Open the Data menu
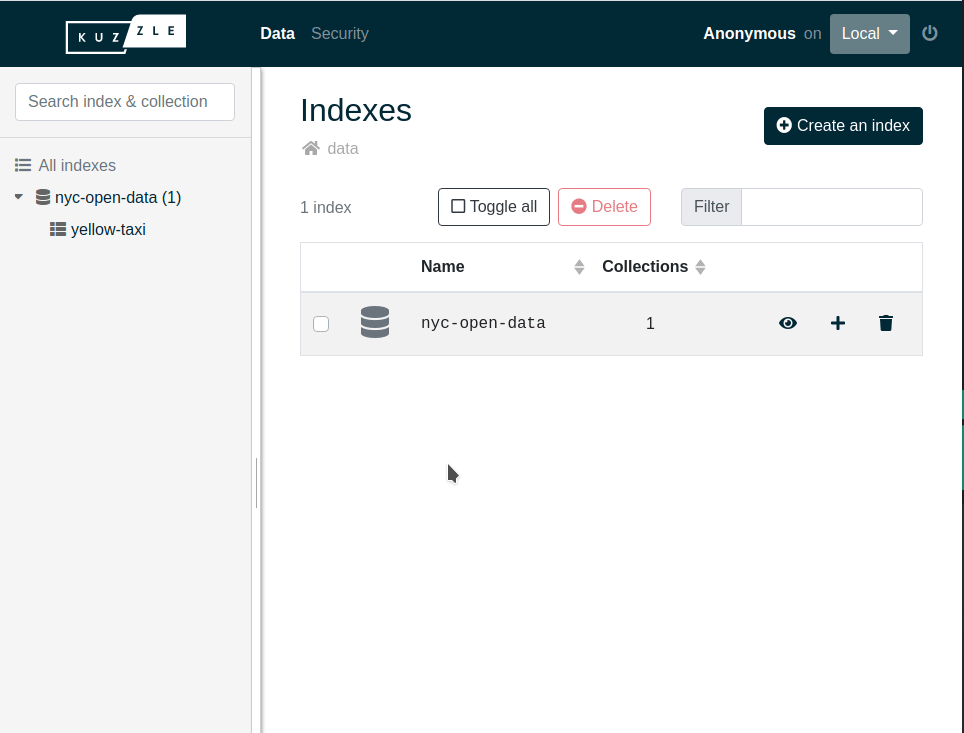The width and height of the screenshot is (964, 733). coord(277,34)
